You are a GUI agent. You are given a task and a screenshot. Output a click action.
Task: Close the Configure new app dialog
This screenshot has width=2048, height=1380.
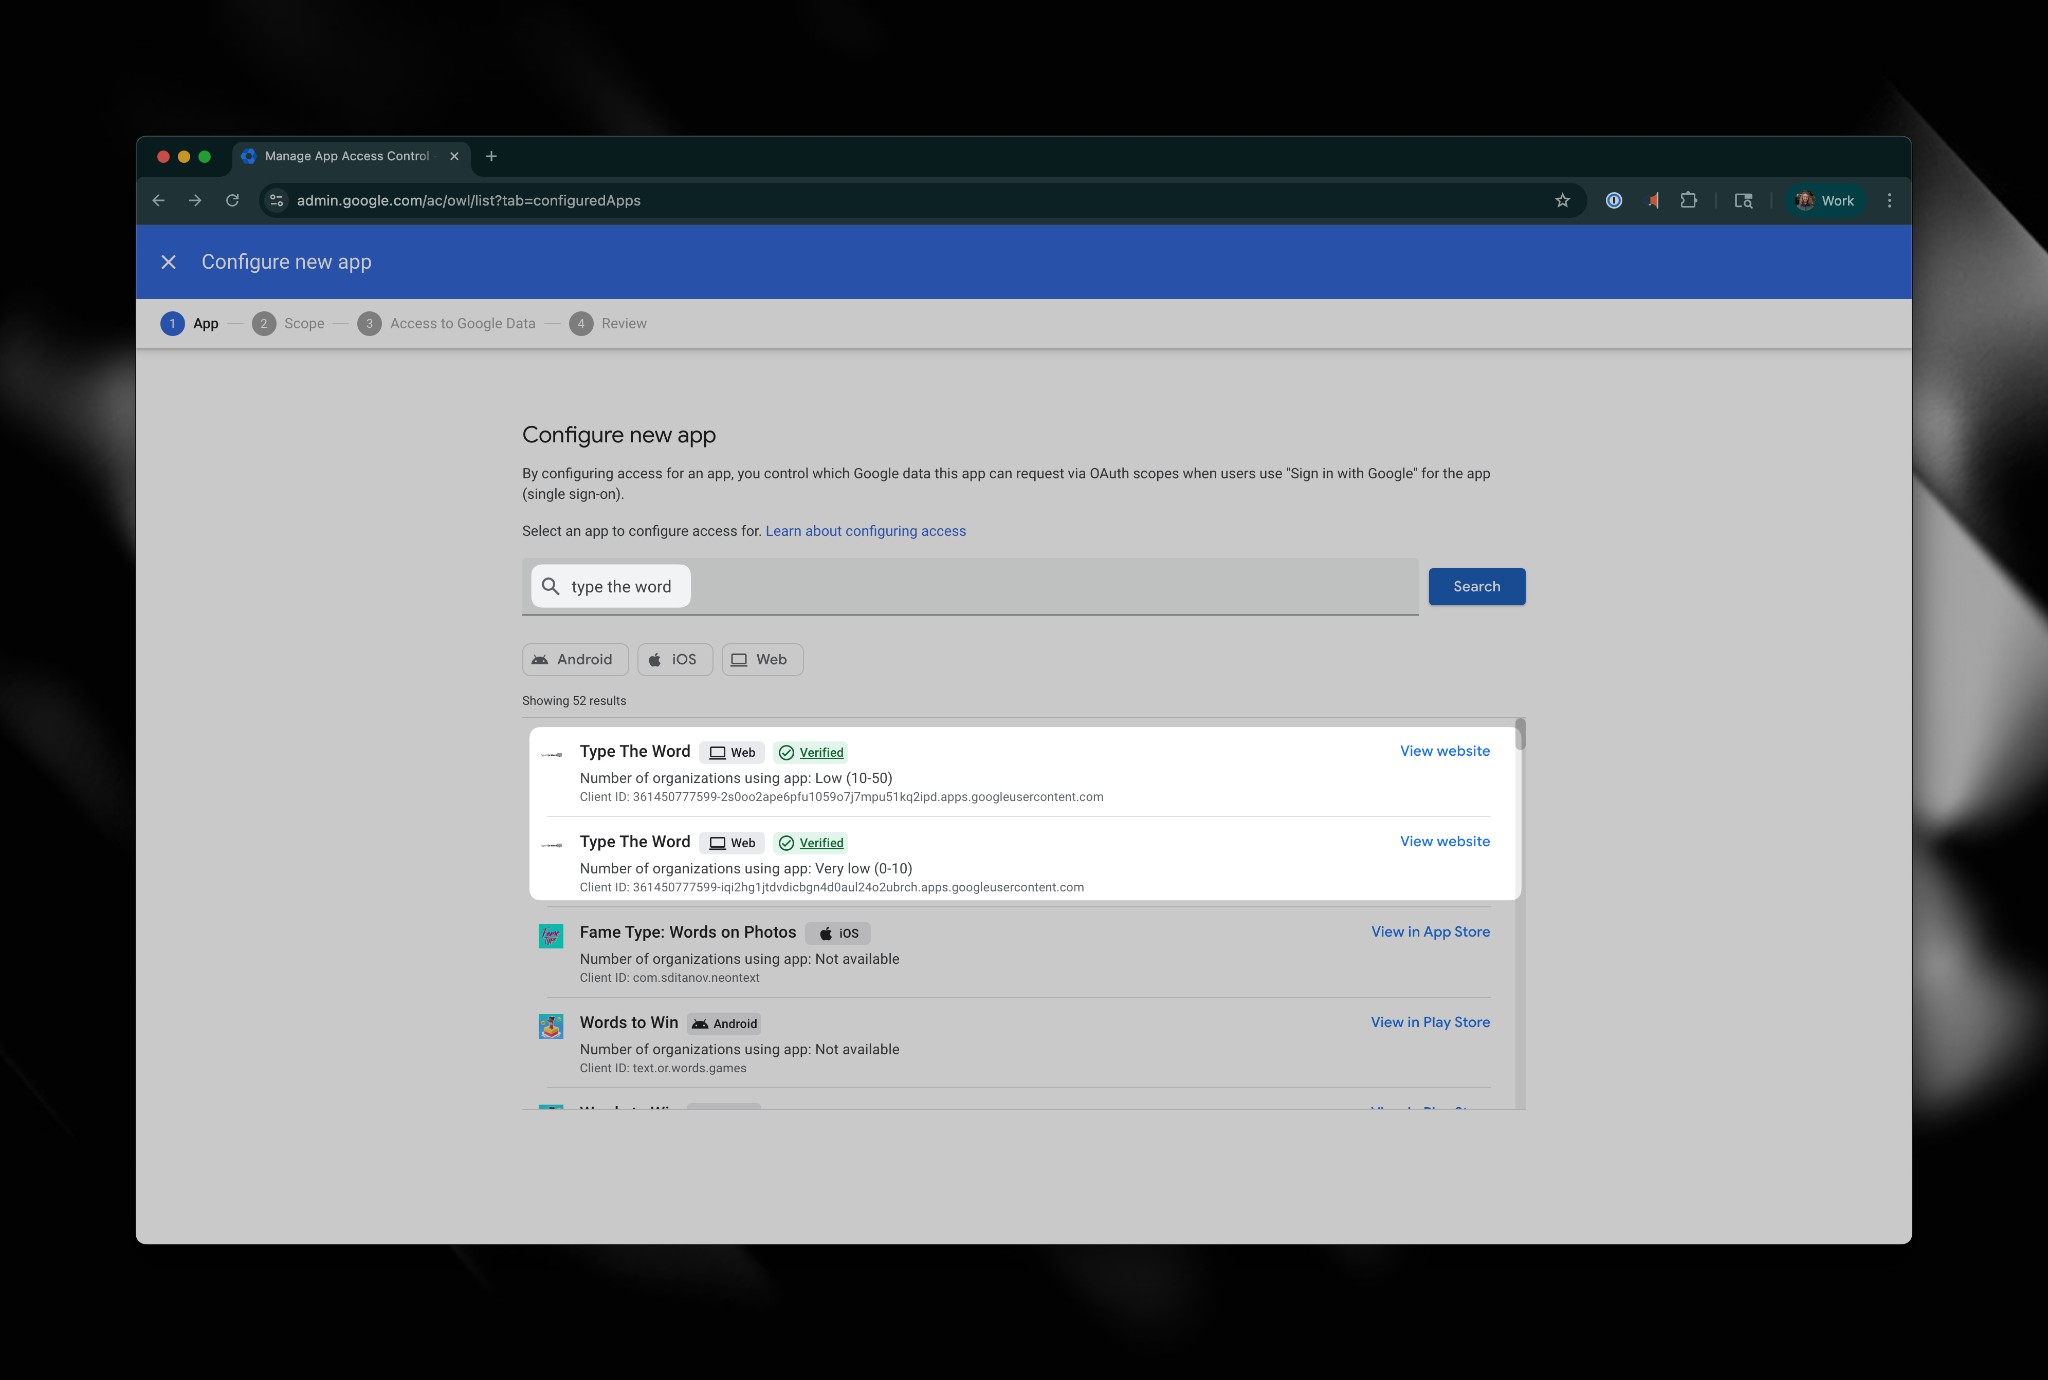pos(168,262)
